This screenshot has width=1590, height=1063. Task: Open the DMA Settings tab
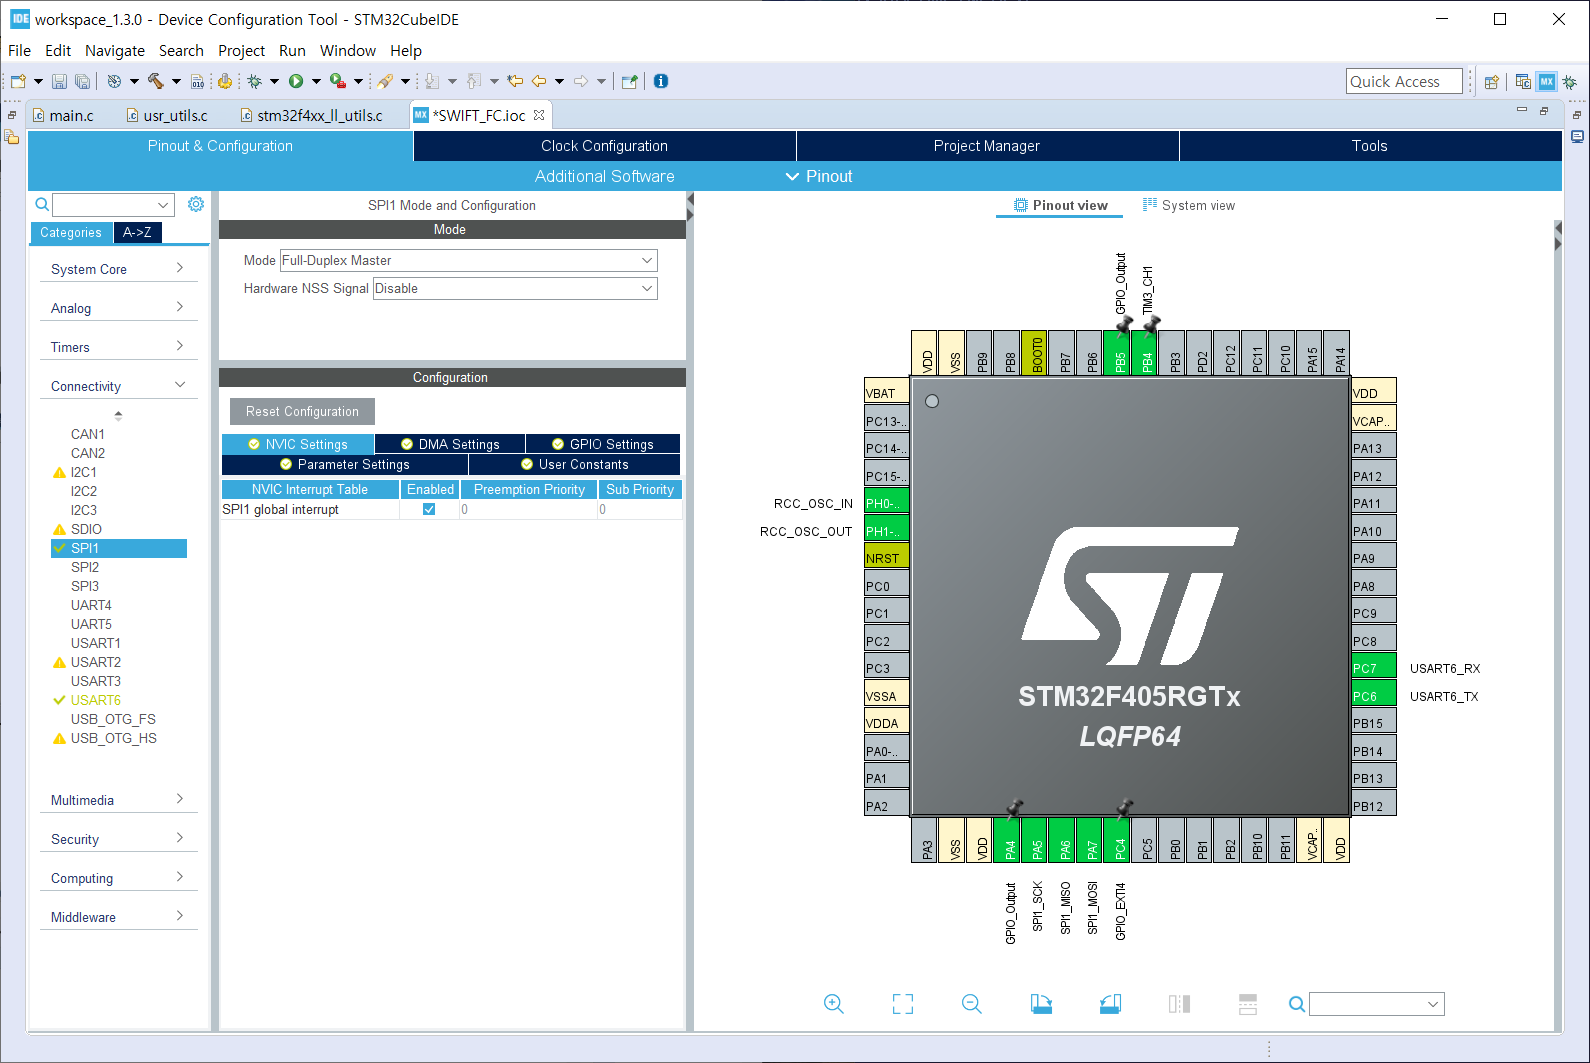click(450, 444)
